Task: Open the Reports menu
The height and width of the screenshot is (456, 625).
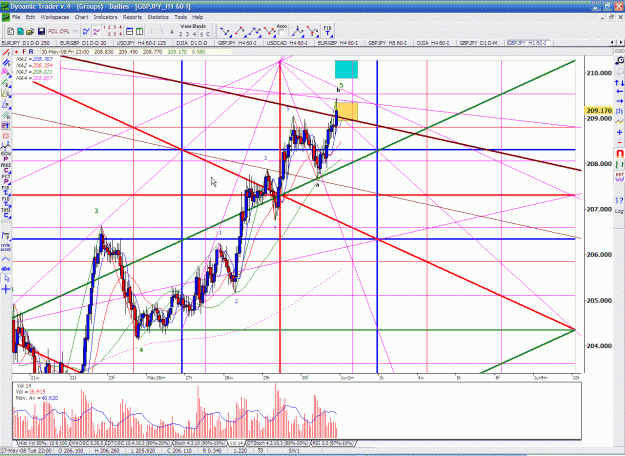Action: (x=132, y=17)
